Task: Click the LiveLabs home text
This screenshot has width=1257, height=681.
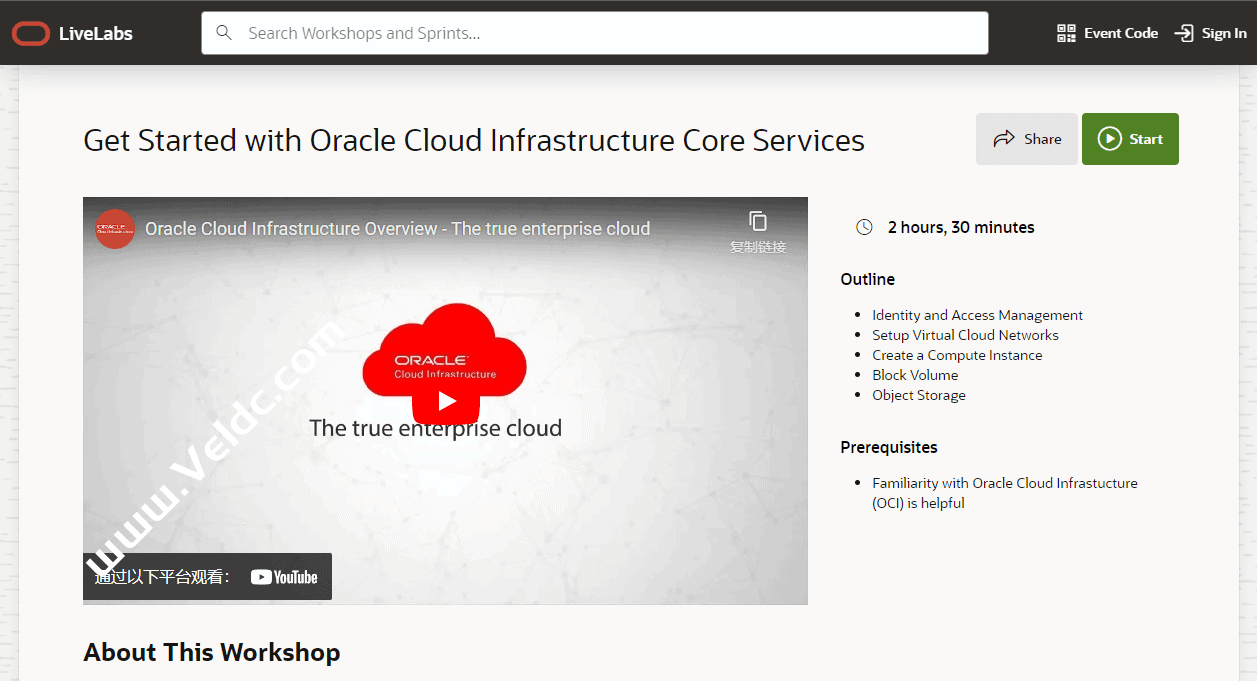Action: (x=96, y=34)
